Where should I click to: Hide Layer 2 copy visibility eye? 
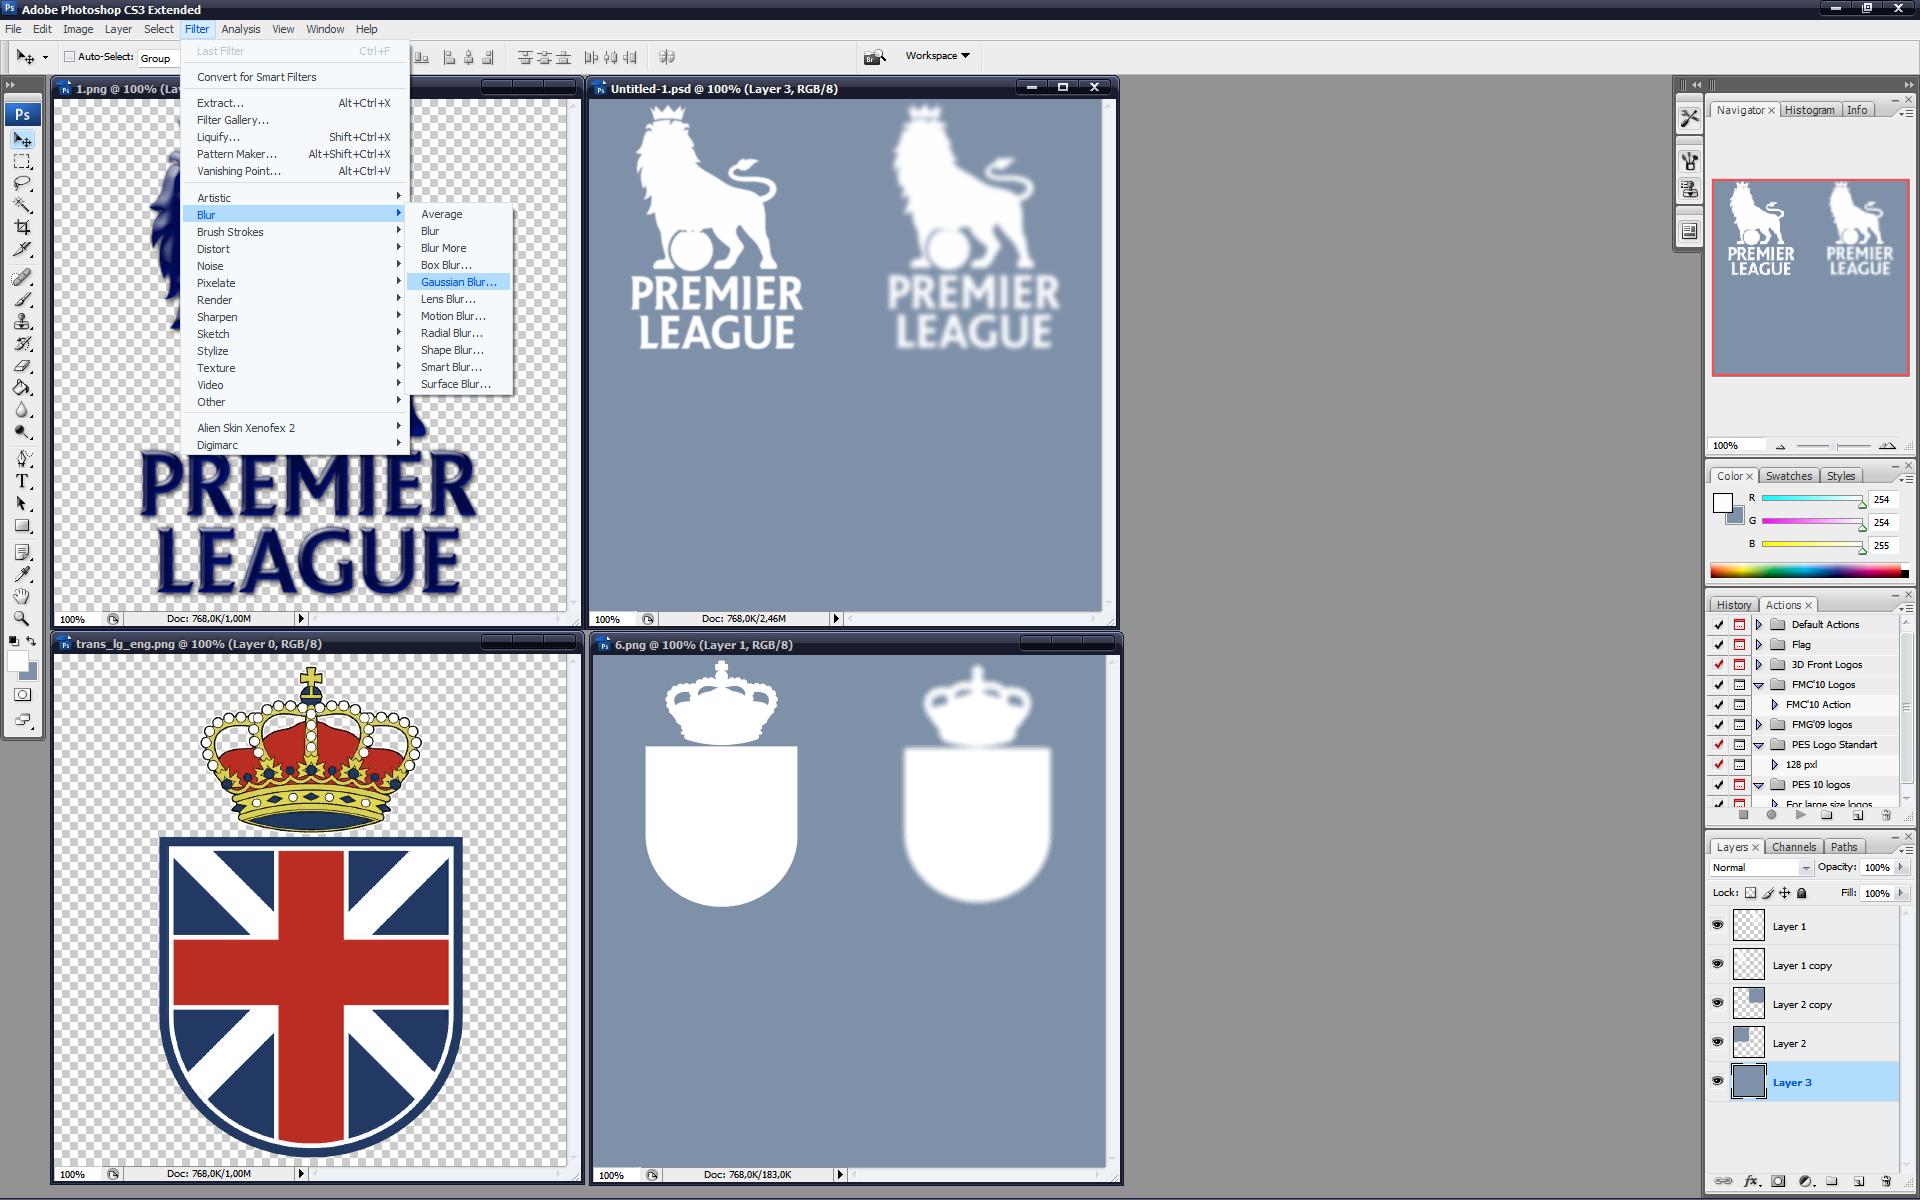(x=1718, y=1003)
